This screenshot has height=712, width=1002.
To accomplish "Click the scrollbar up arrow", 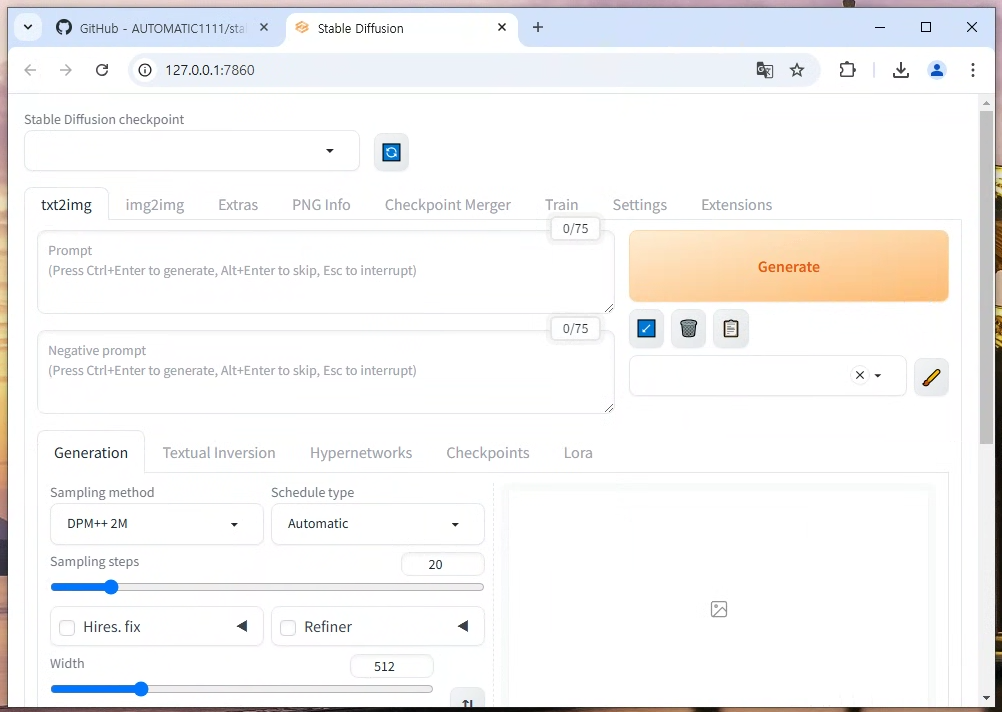I will pos(986,102).
